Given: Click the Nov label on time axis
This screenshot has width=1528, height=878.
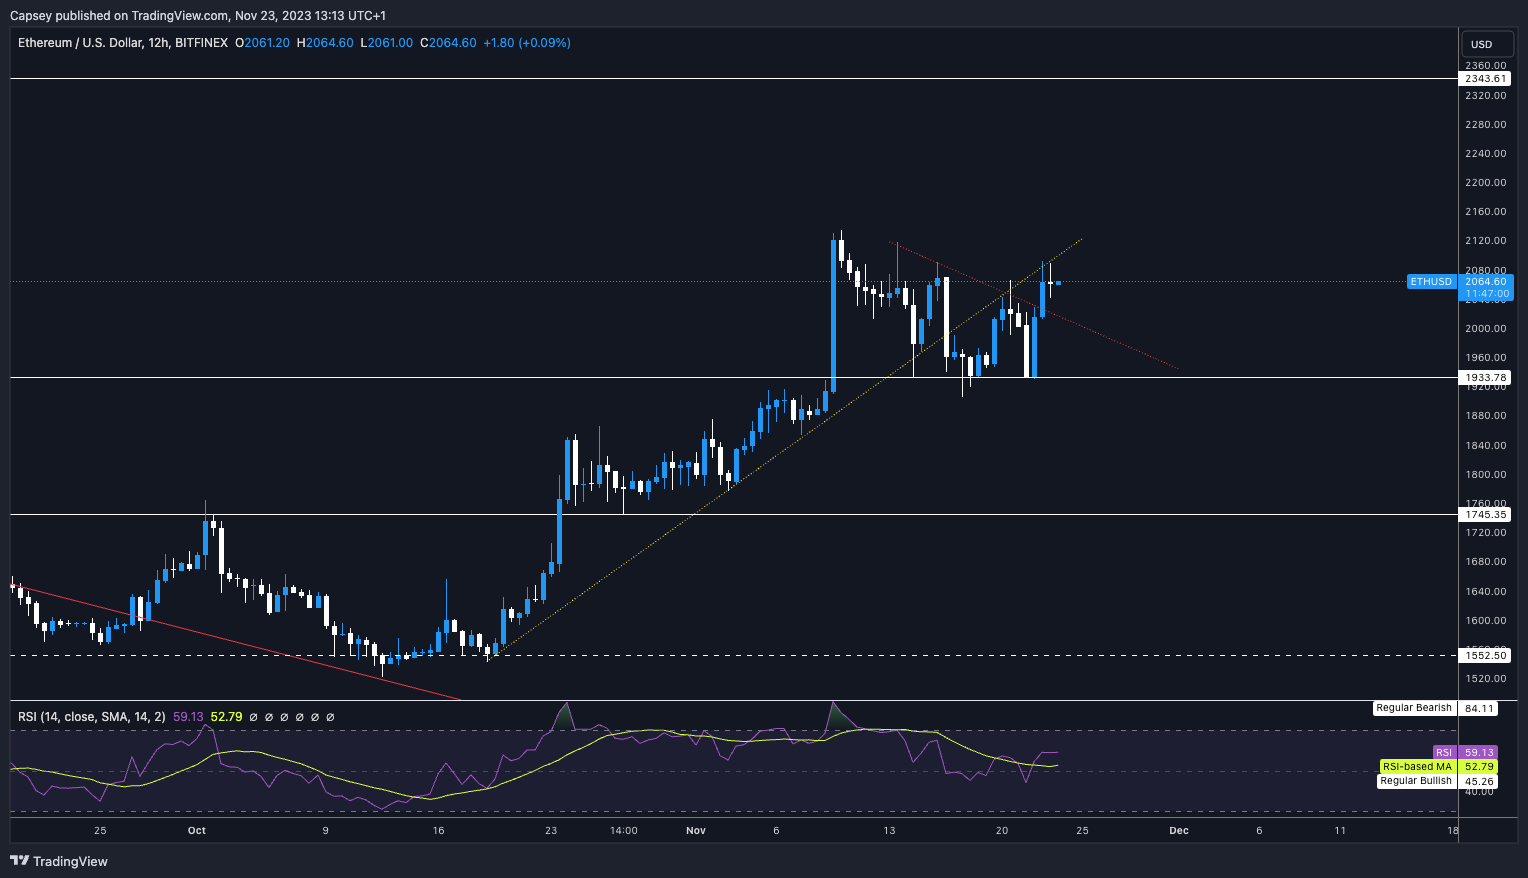Looking at the screenshot, I should coord(696,831).
